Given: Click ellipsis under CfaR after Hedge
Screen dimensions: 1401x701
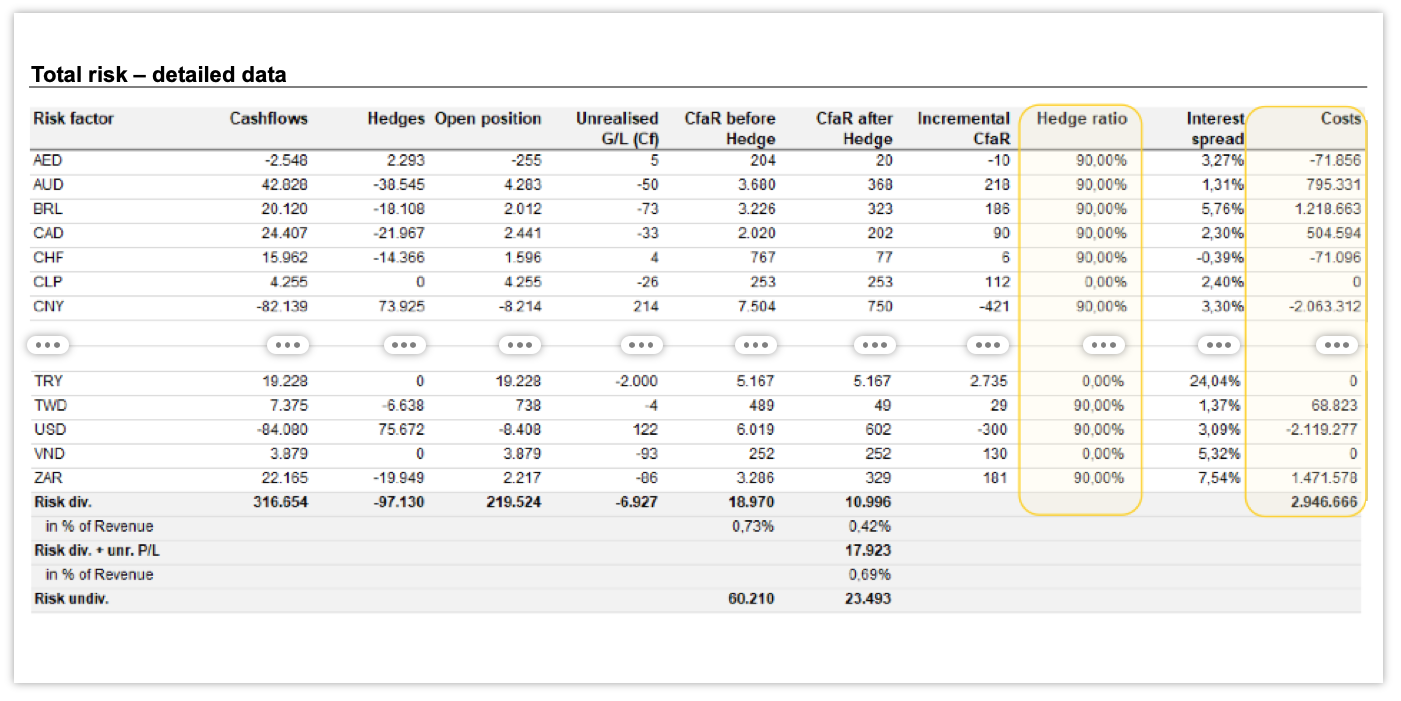Looking at the screenshot, I should click(874, 345).
